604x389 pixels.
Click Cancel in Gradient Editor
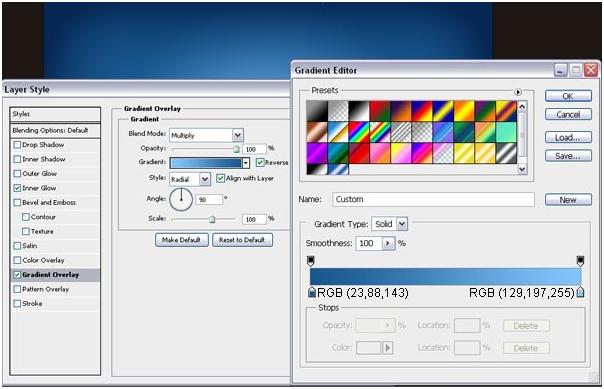(568, 114)
